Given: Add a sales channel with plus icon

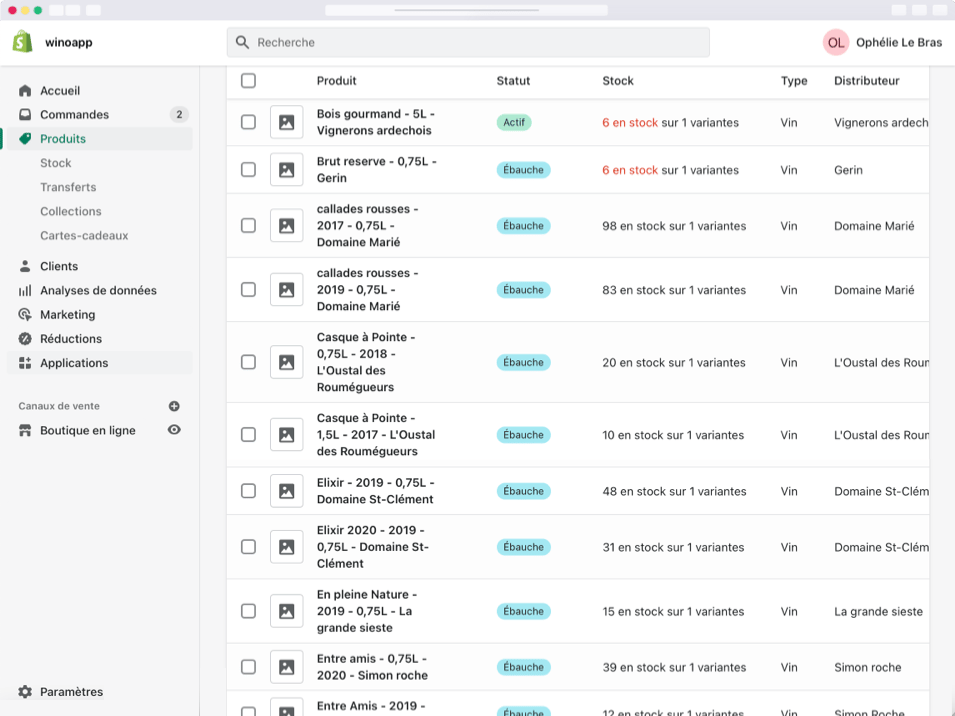Looking at the screenshot, I should pyautogui.click(x=174, y=406).
